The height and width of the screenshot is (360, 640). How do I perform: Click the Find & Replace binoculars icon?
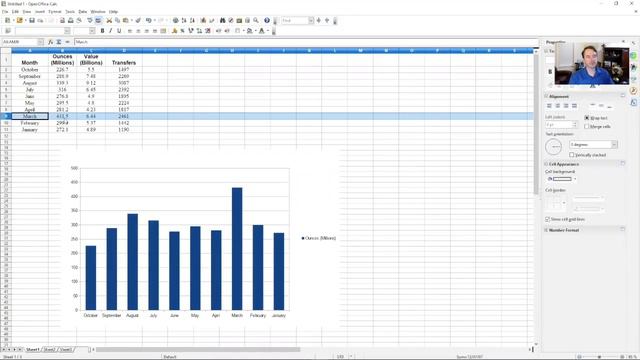(222, 20)
